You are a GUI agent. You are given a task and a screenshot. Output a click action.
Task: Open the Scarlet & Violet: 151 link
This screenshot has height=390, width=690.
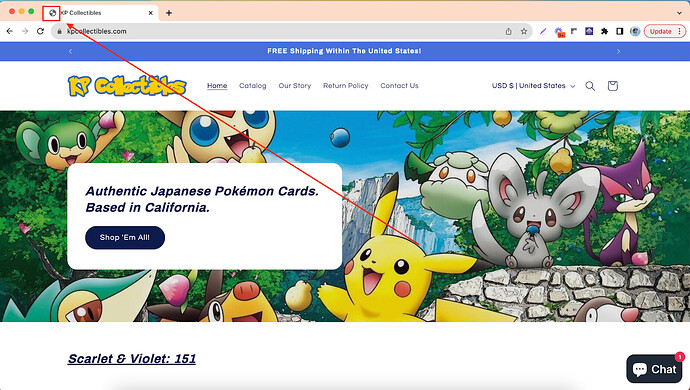132,359
